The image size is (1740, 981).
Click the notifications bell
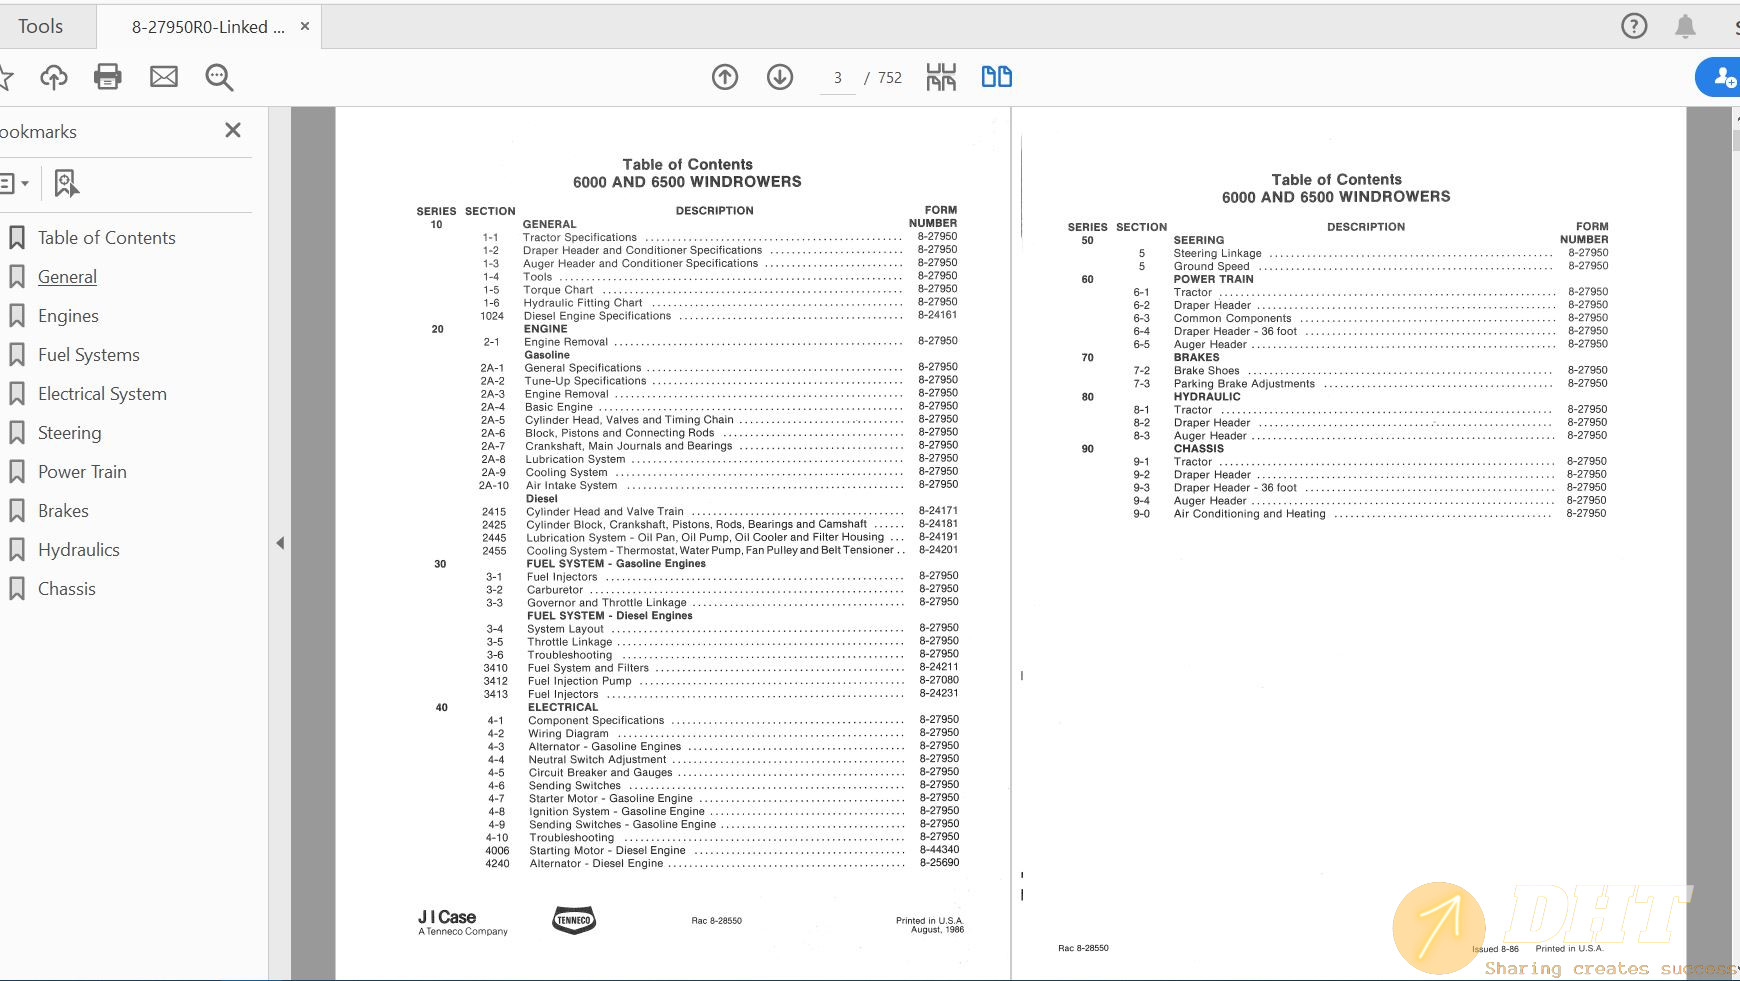click(x=1685, y=25)
